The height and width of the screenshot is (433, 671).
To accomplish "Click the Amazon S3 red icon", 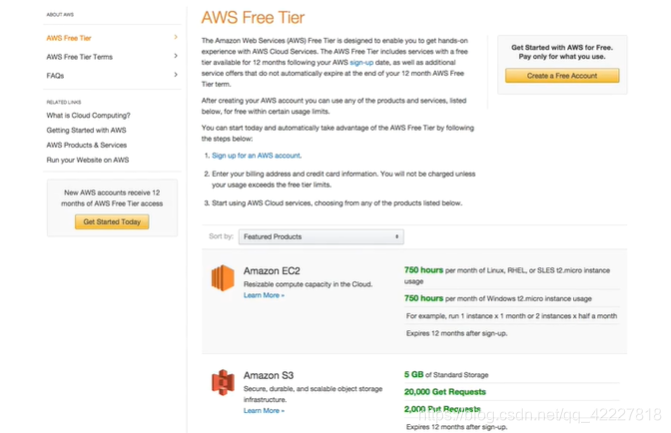I will [x=222, y=383].
